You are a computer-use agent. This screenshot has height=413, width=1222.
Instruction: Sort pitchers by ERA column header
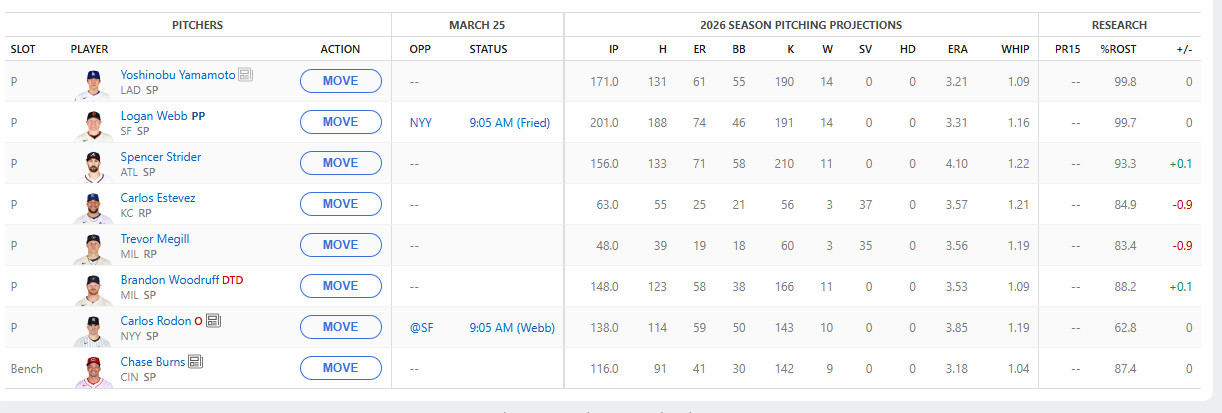[x=957, y=49]
